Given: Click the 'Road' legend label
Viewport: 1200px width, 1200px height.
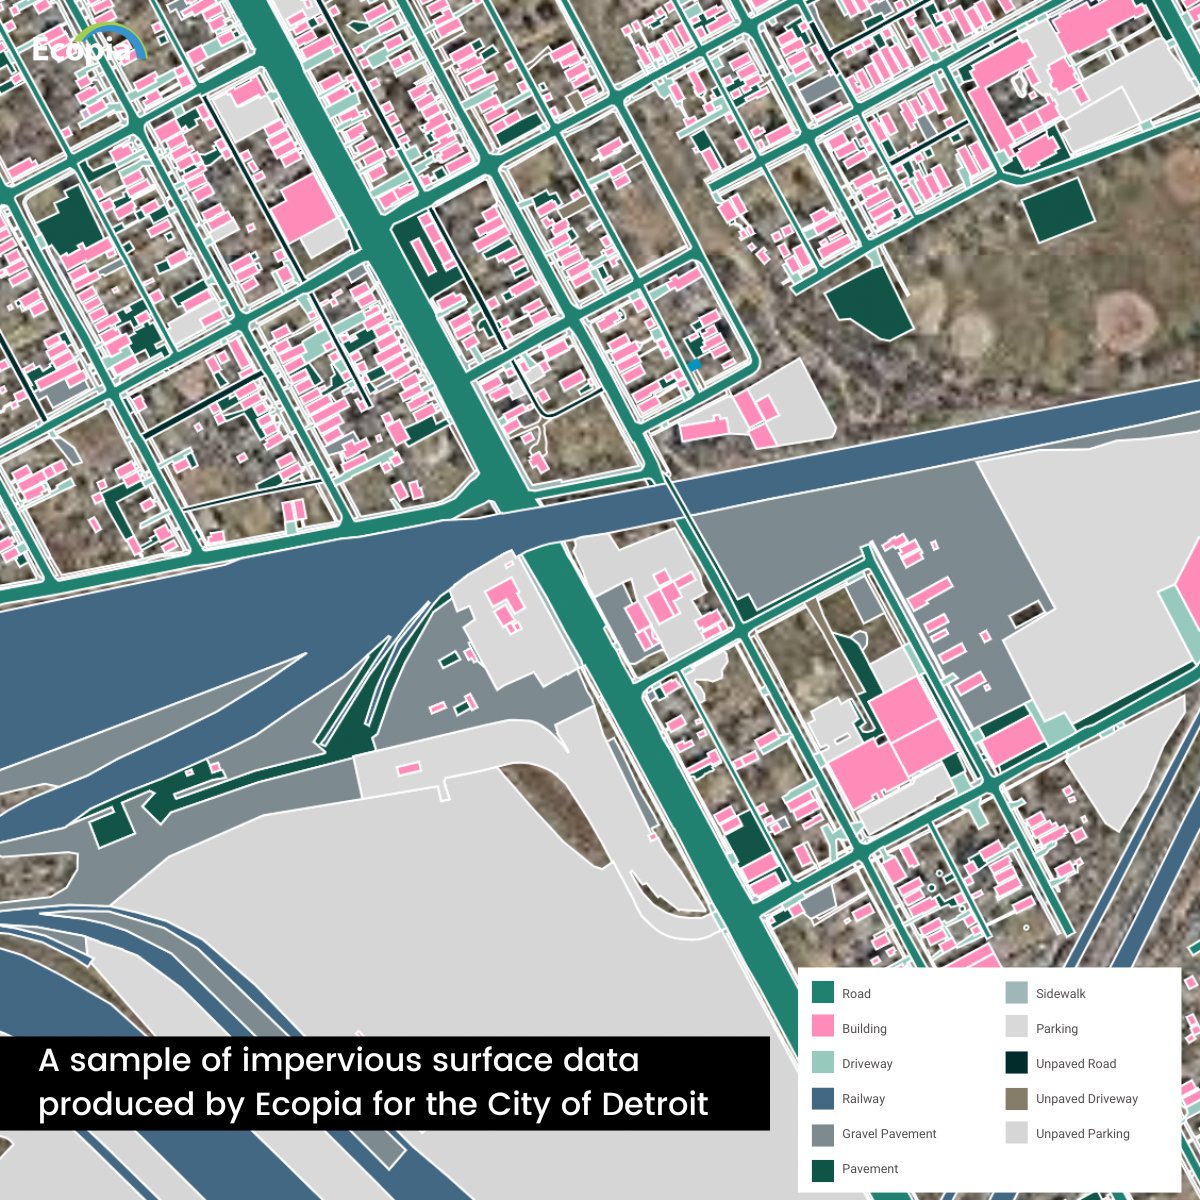Looking at the screenshot, I should tap(856, 994).
